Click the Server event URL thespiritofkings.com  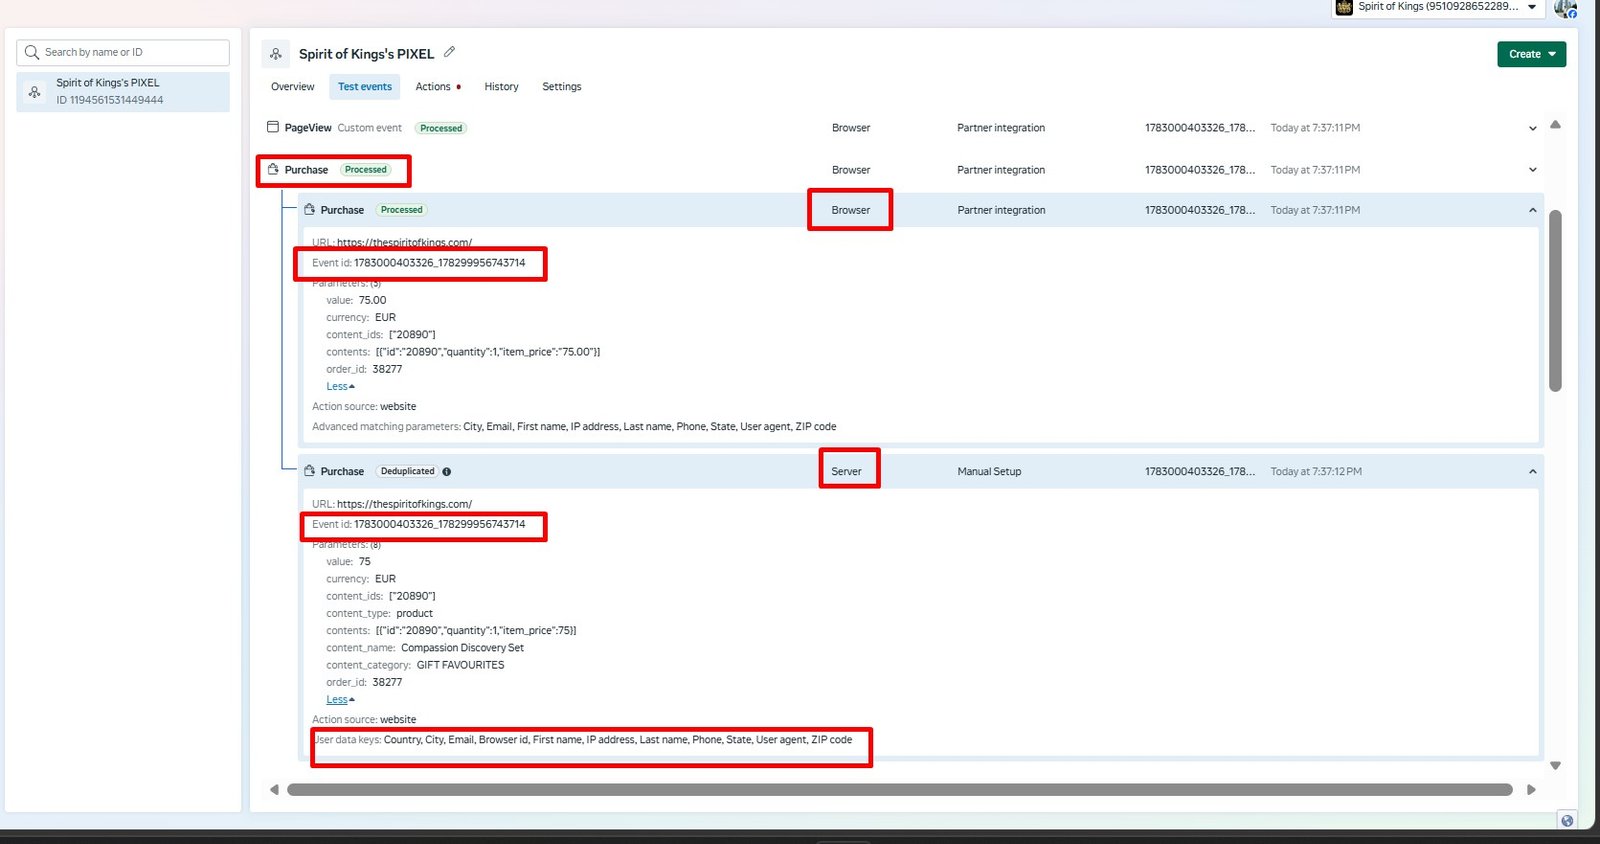coord(404,504)
